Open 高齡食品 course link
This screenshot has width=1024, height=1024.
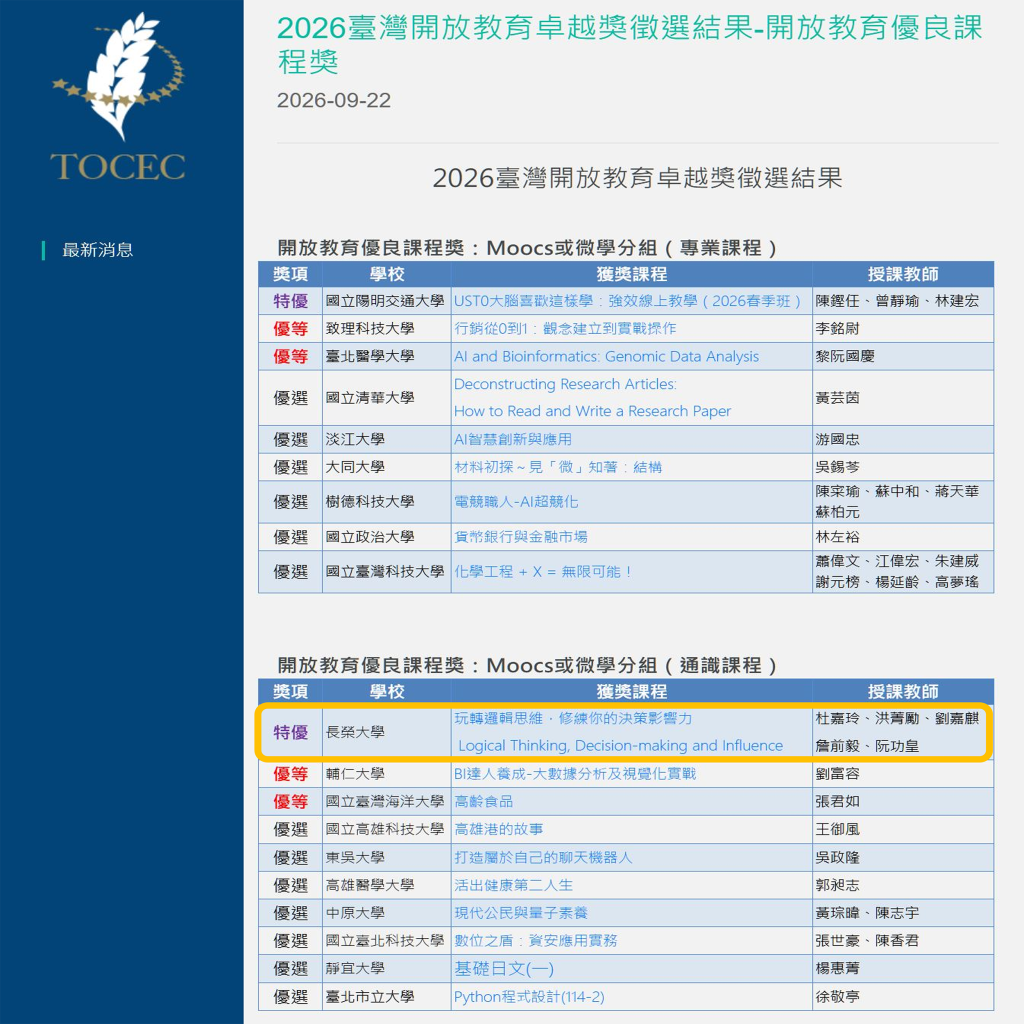(483, 801)
